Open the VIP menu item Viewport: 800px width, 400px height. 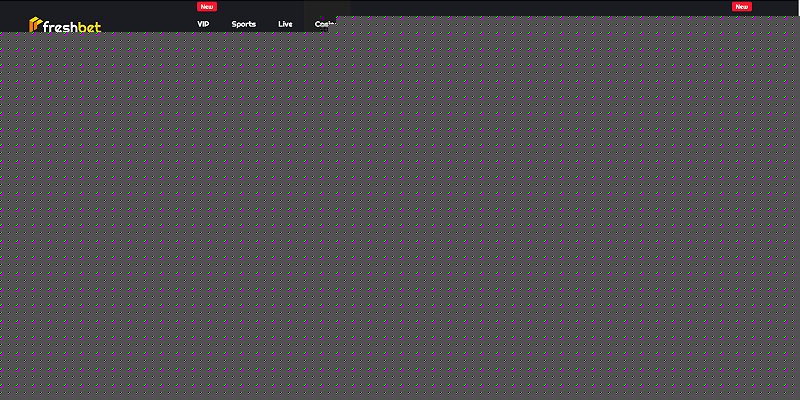tap(203, 24)
